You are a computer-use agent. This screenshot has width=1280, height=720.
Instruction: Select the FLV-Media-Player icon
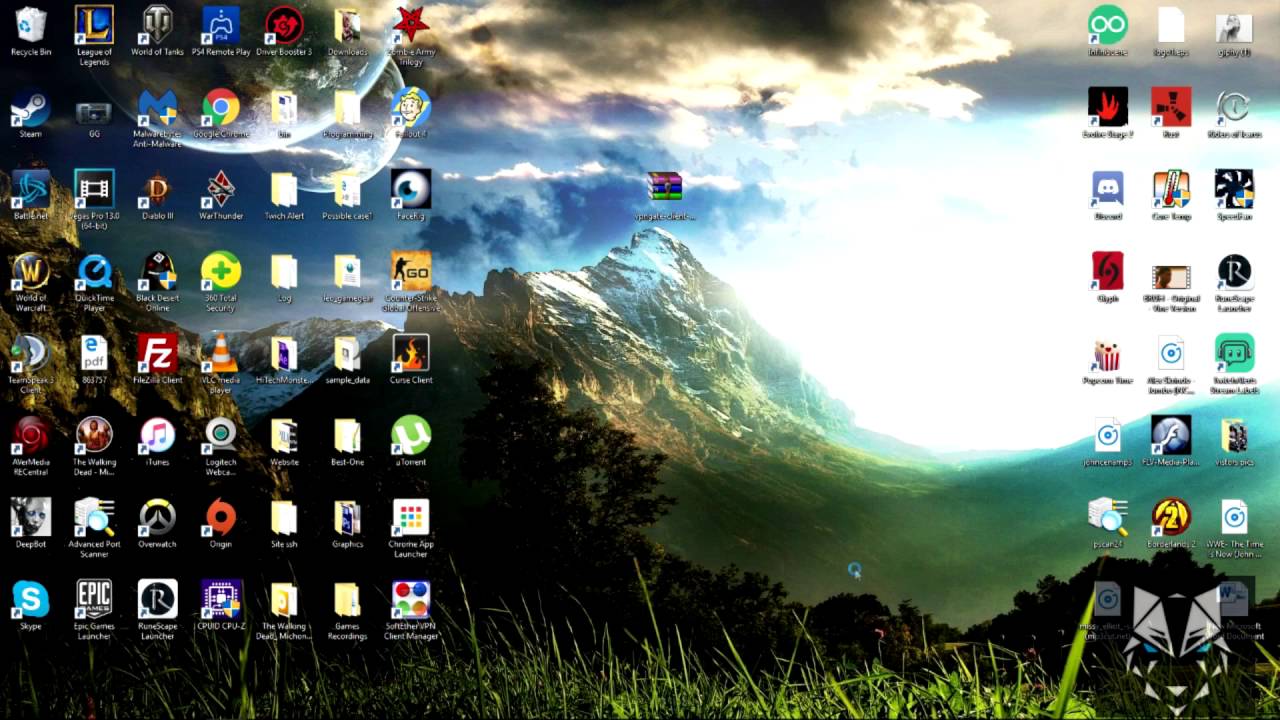pos(1171,435)
